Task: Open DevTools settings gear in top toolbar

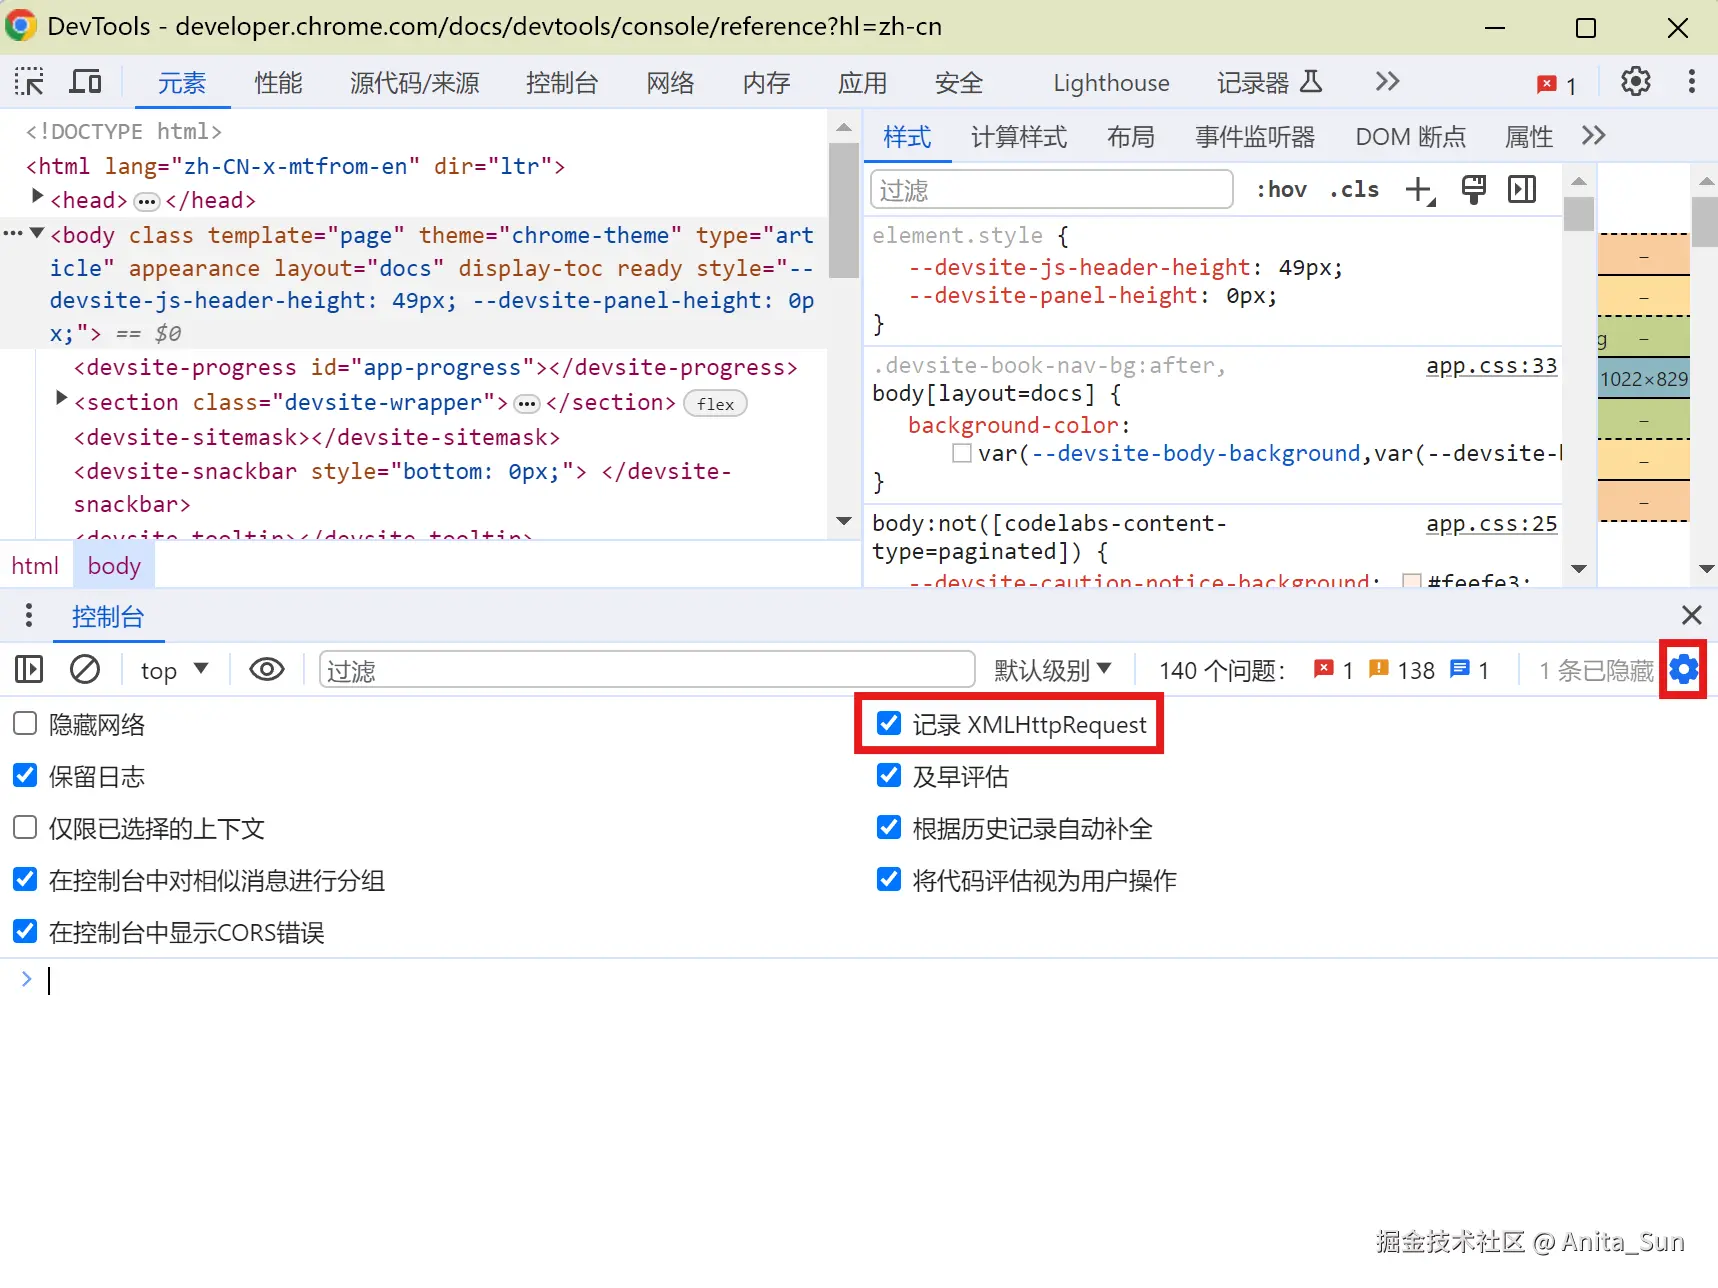Action: pyautogui.click(x=1636, y=82)
